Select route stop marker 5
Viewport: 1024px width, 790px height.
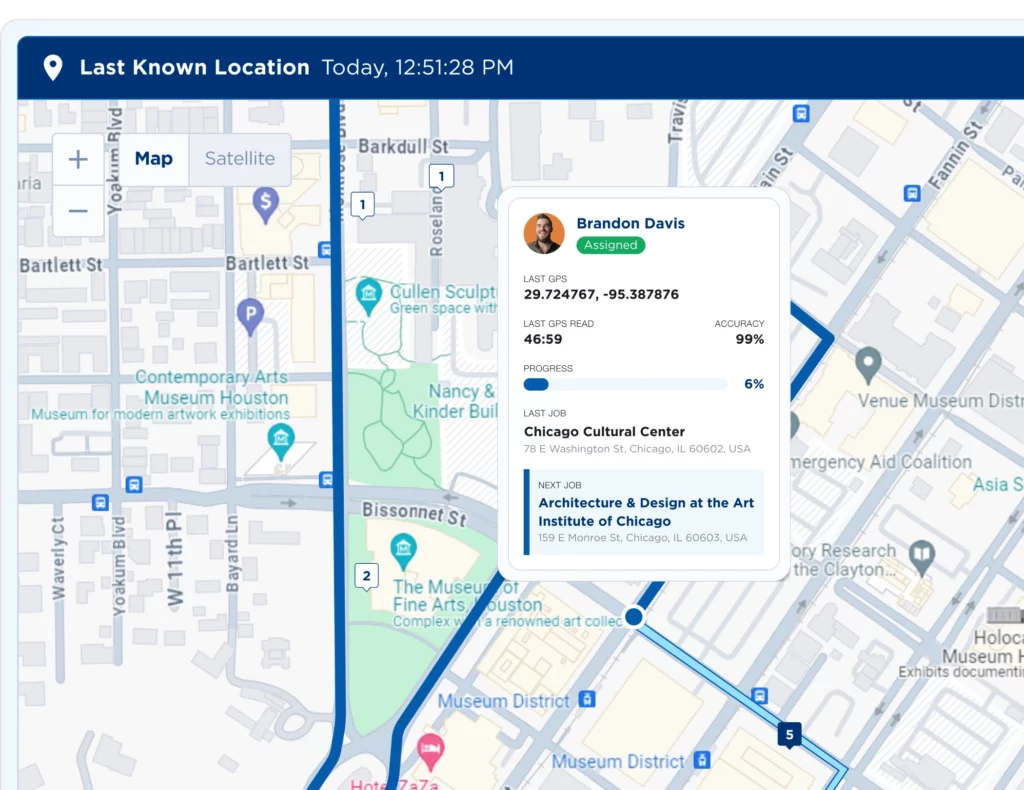pos(789,736)
